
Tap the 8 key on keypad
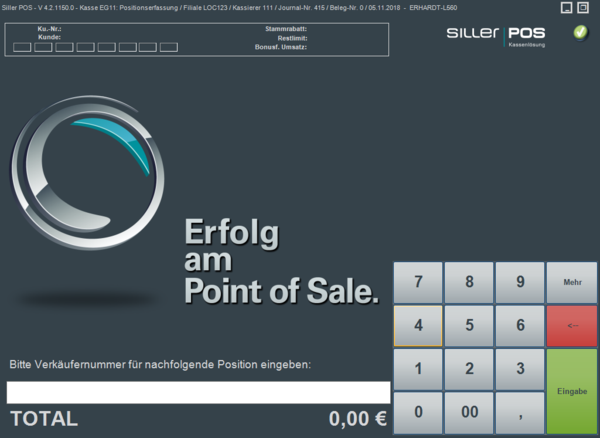[469, 282]
